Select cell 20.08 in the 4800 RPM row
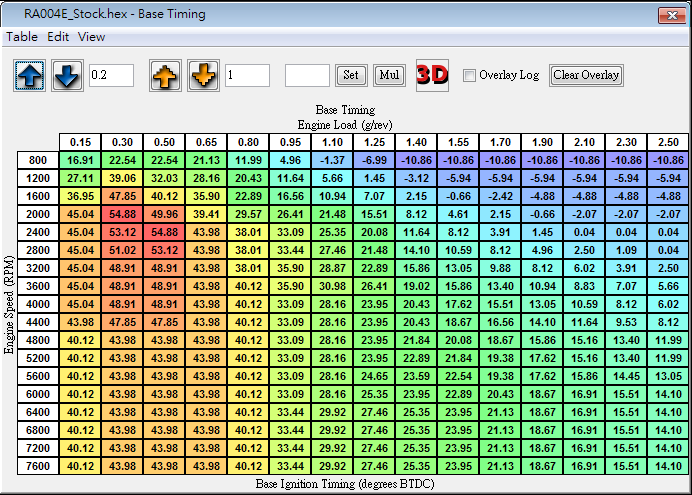This screenshot has height=495, width=692. coord(459,340)
